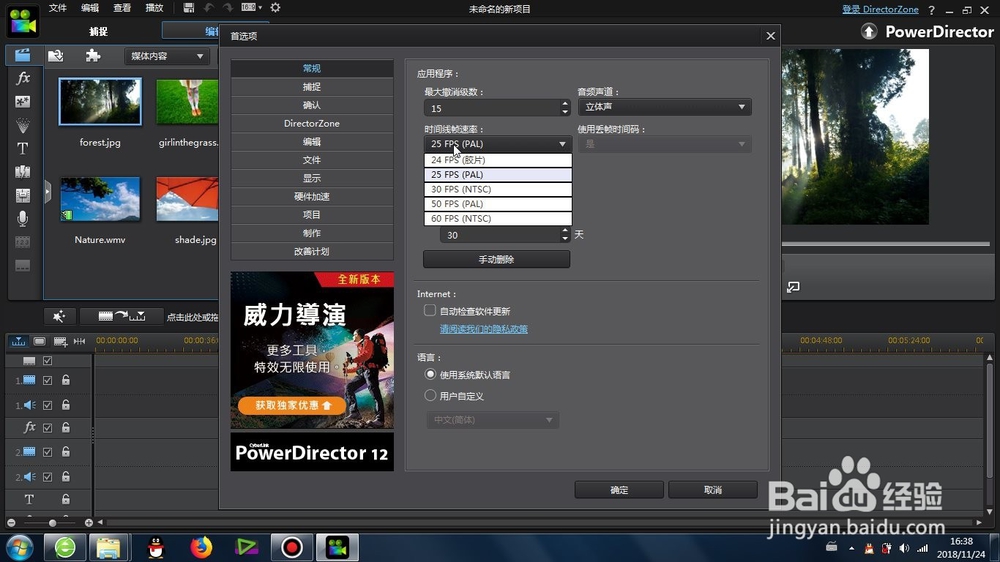The width and height of the screenshot is (1000, 562).
Task: Click the add tracks icon
Action: click(60, 341)
